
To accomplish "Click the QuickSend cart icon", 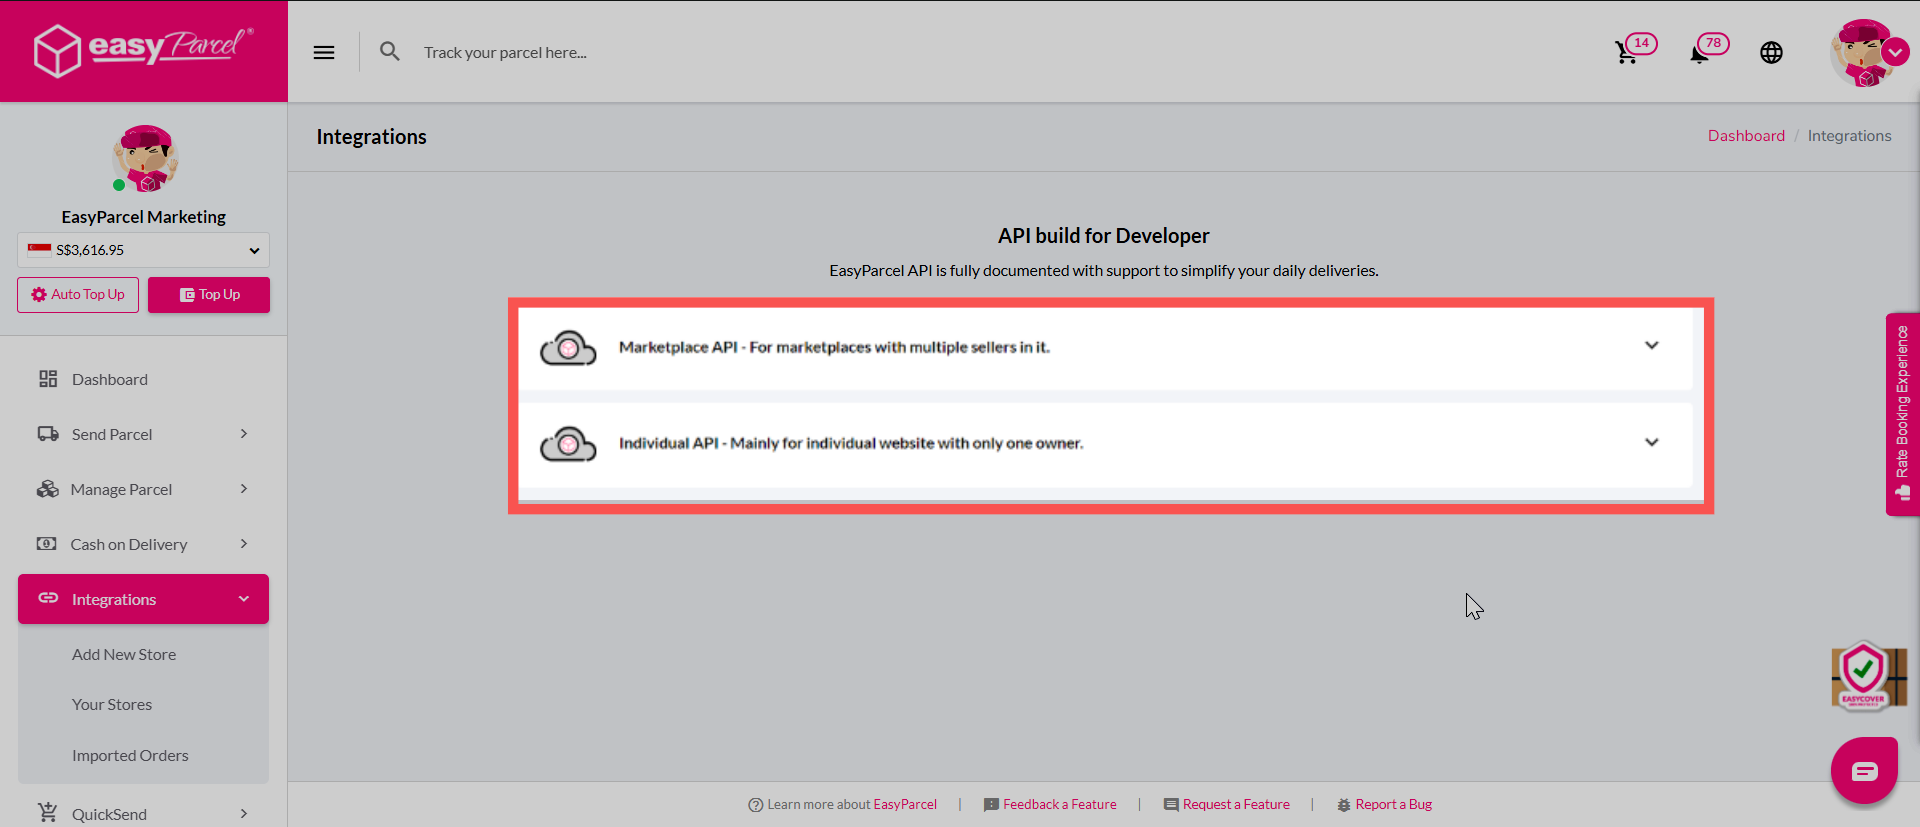I will (x=48, y=813).
